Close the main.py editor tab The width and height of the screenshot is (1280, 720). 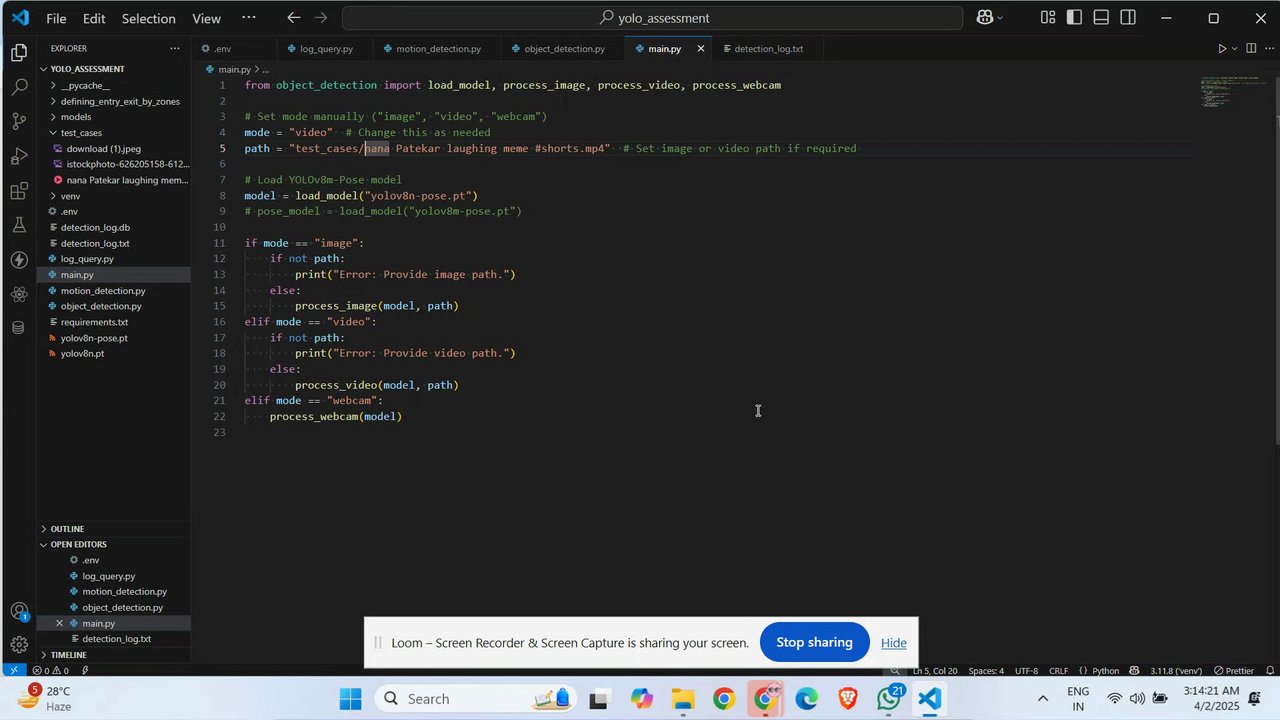(x=701, y=48)
